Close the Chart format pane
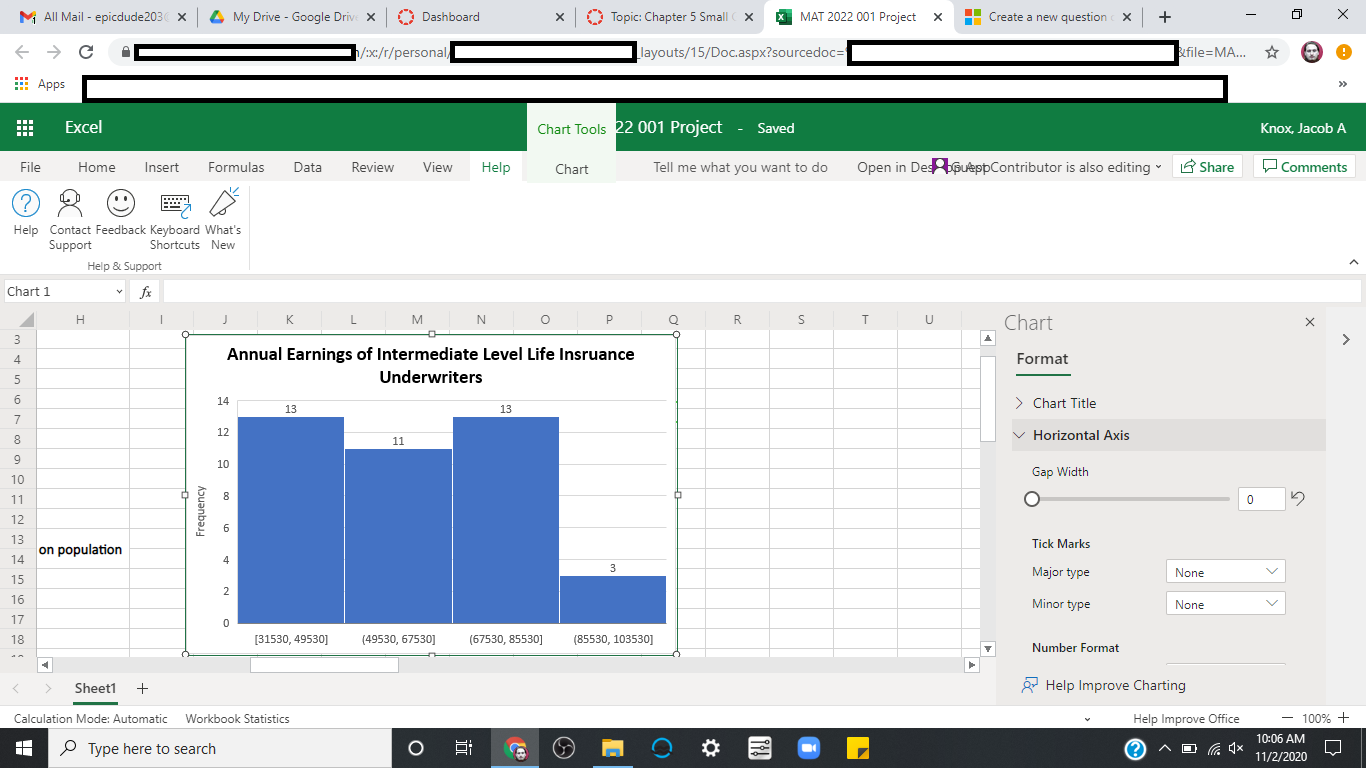The height and width of the screenshot is (768, 1366). 1310,322
